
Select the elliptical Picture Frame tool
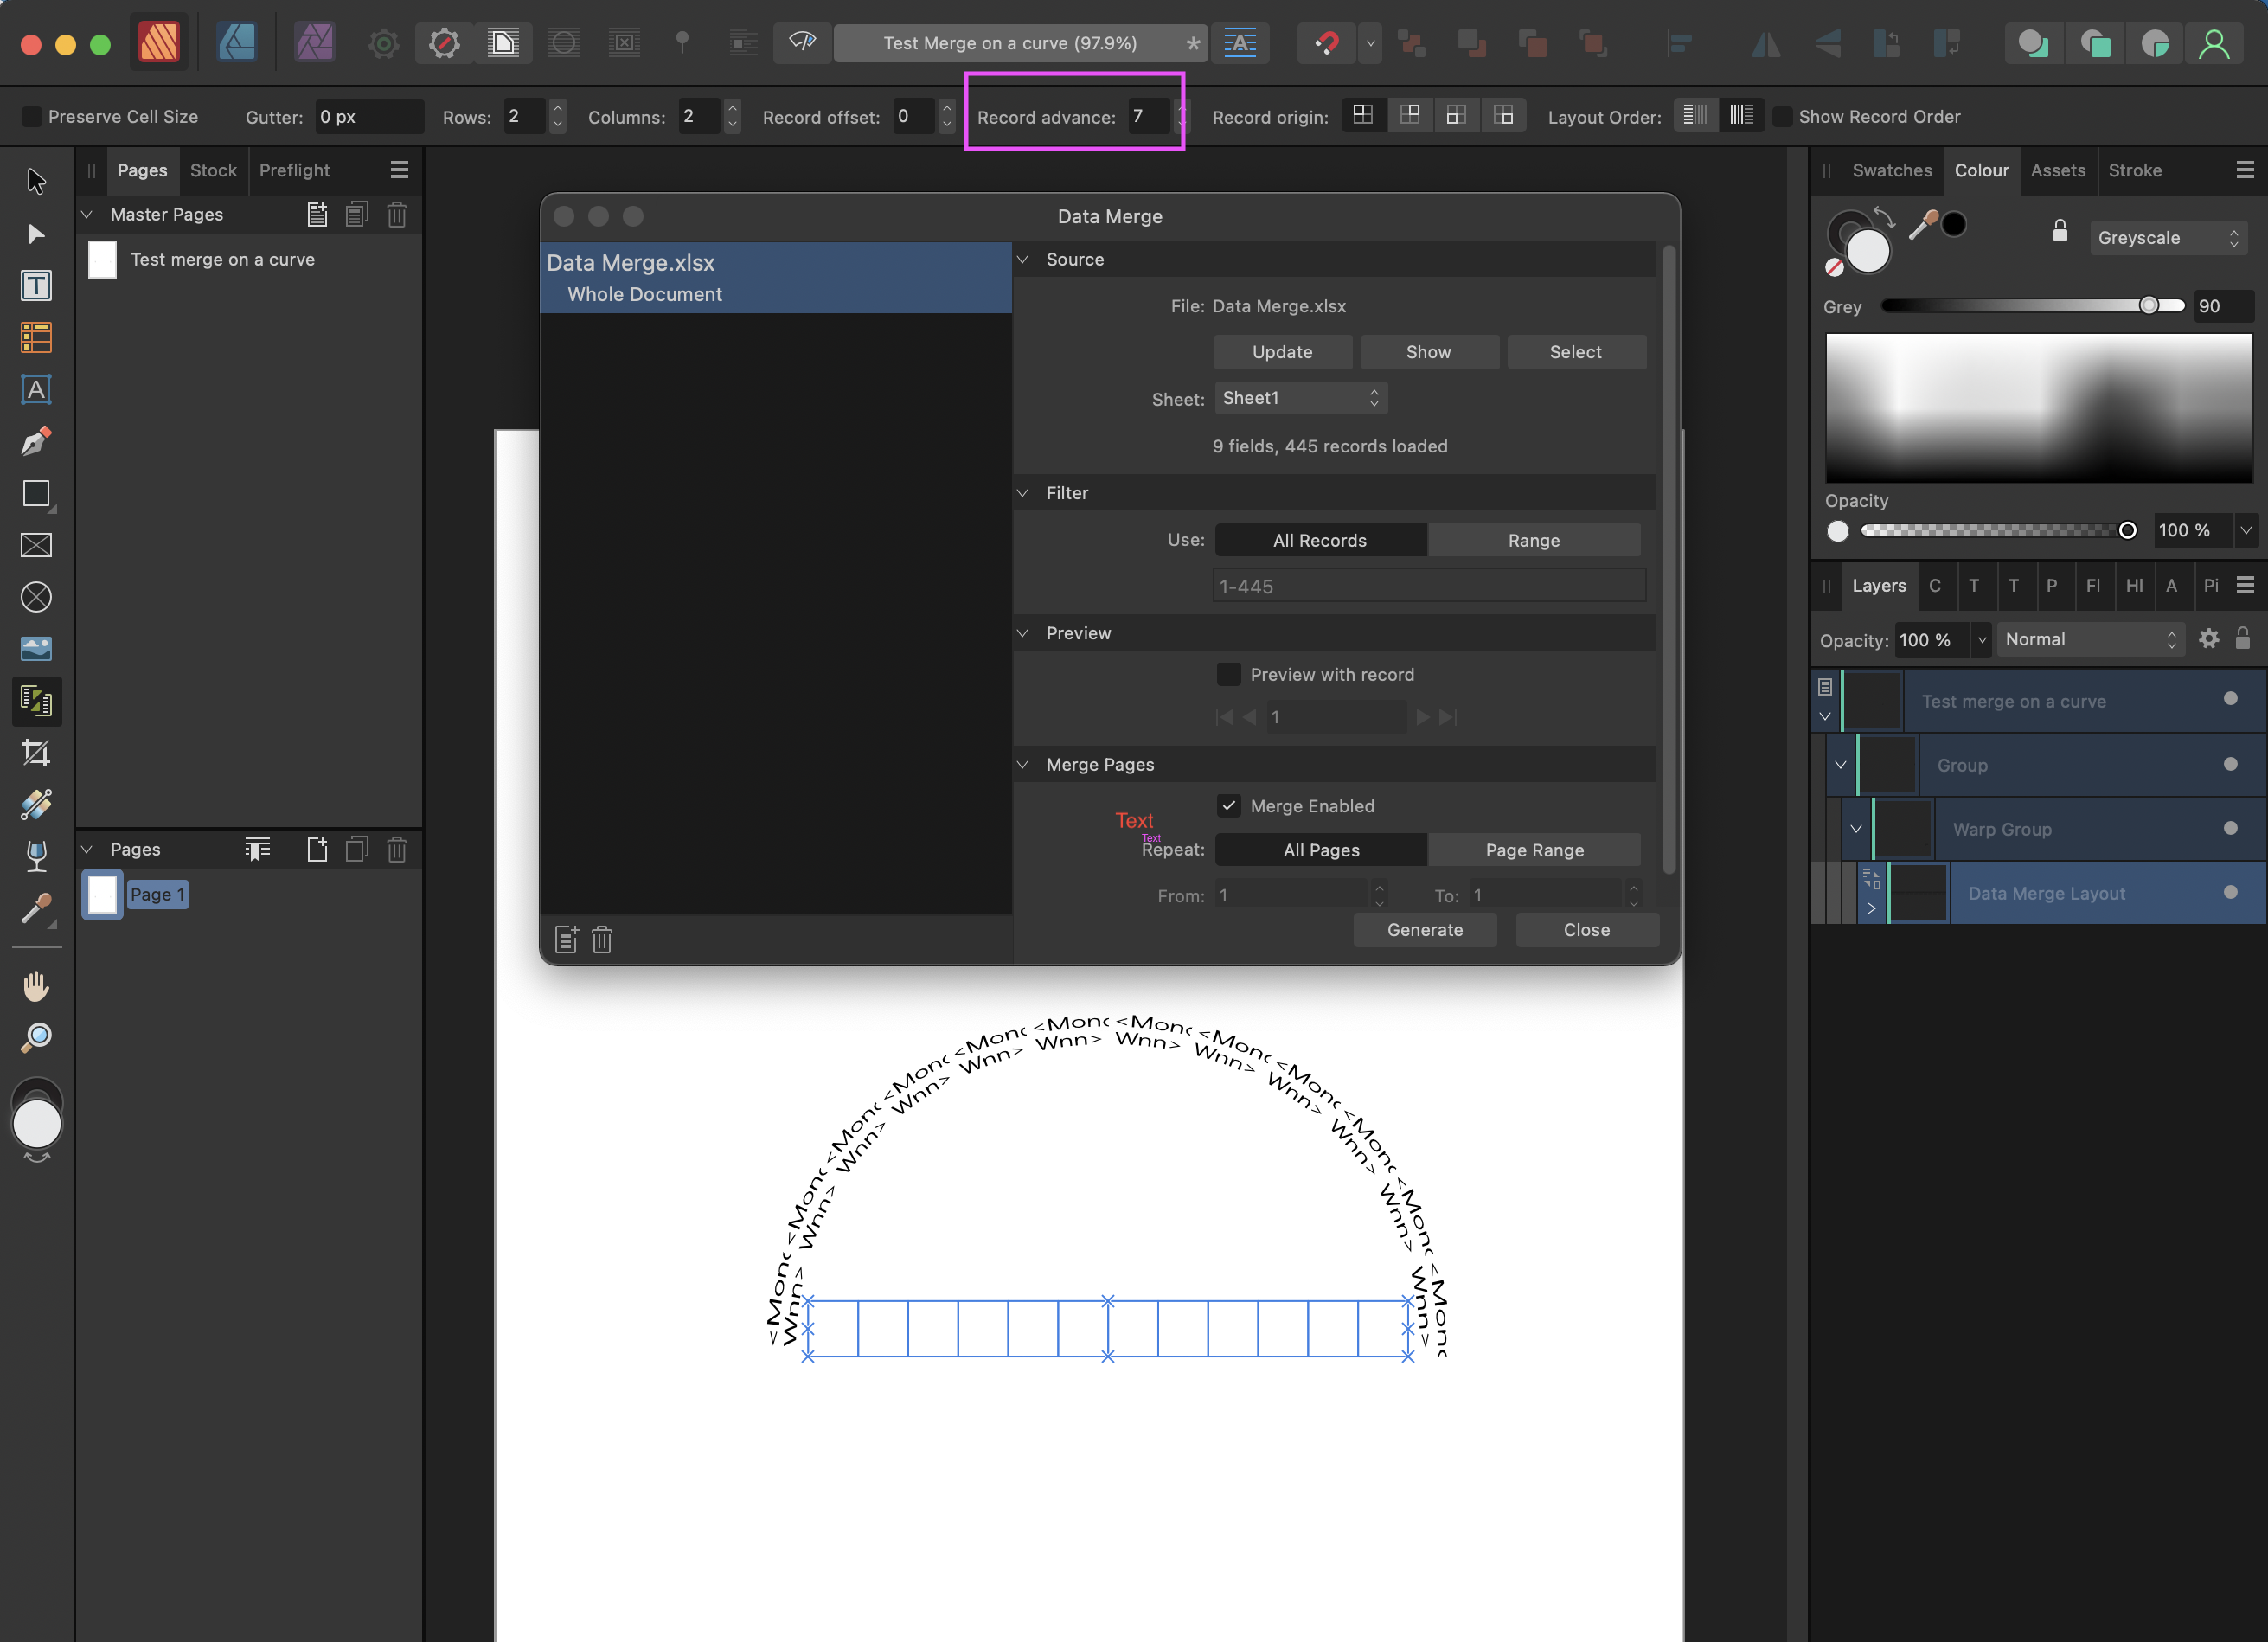[x=37, y=597]
